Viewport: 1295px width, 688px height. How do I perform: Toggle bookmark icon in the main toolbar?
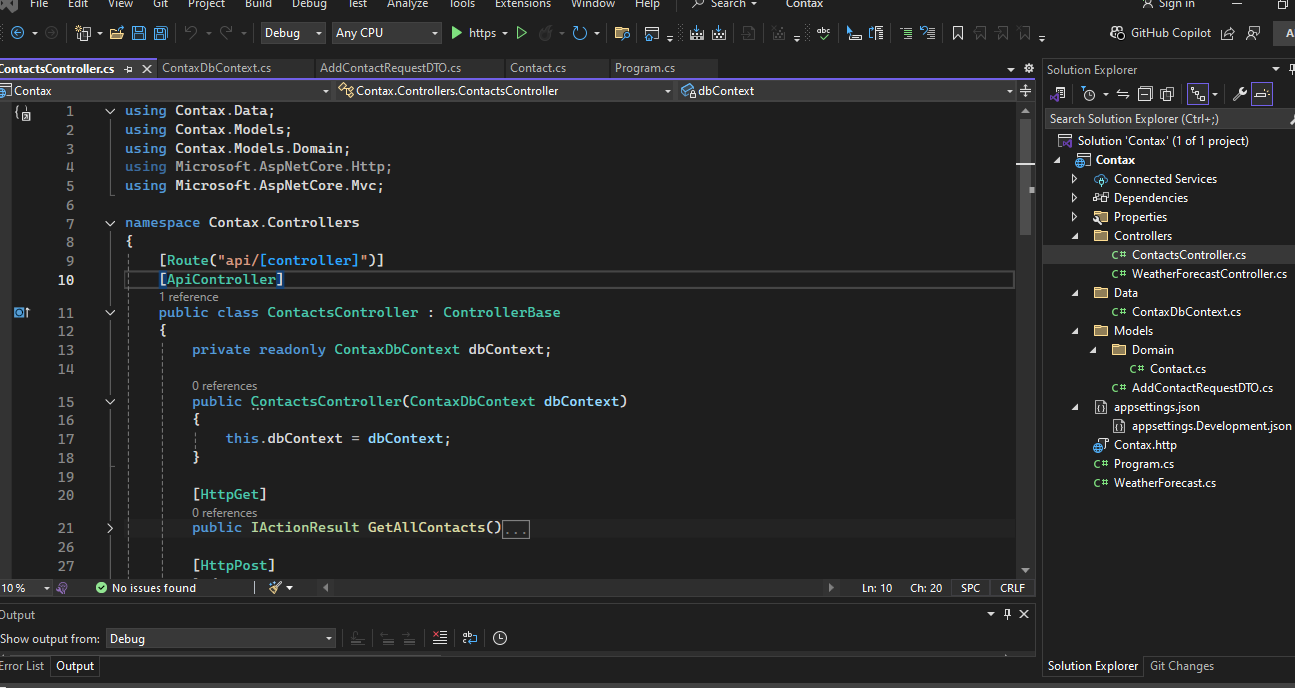click(x=957, y=33)
